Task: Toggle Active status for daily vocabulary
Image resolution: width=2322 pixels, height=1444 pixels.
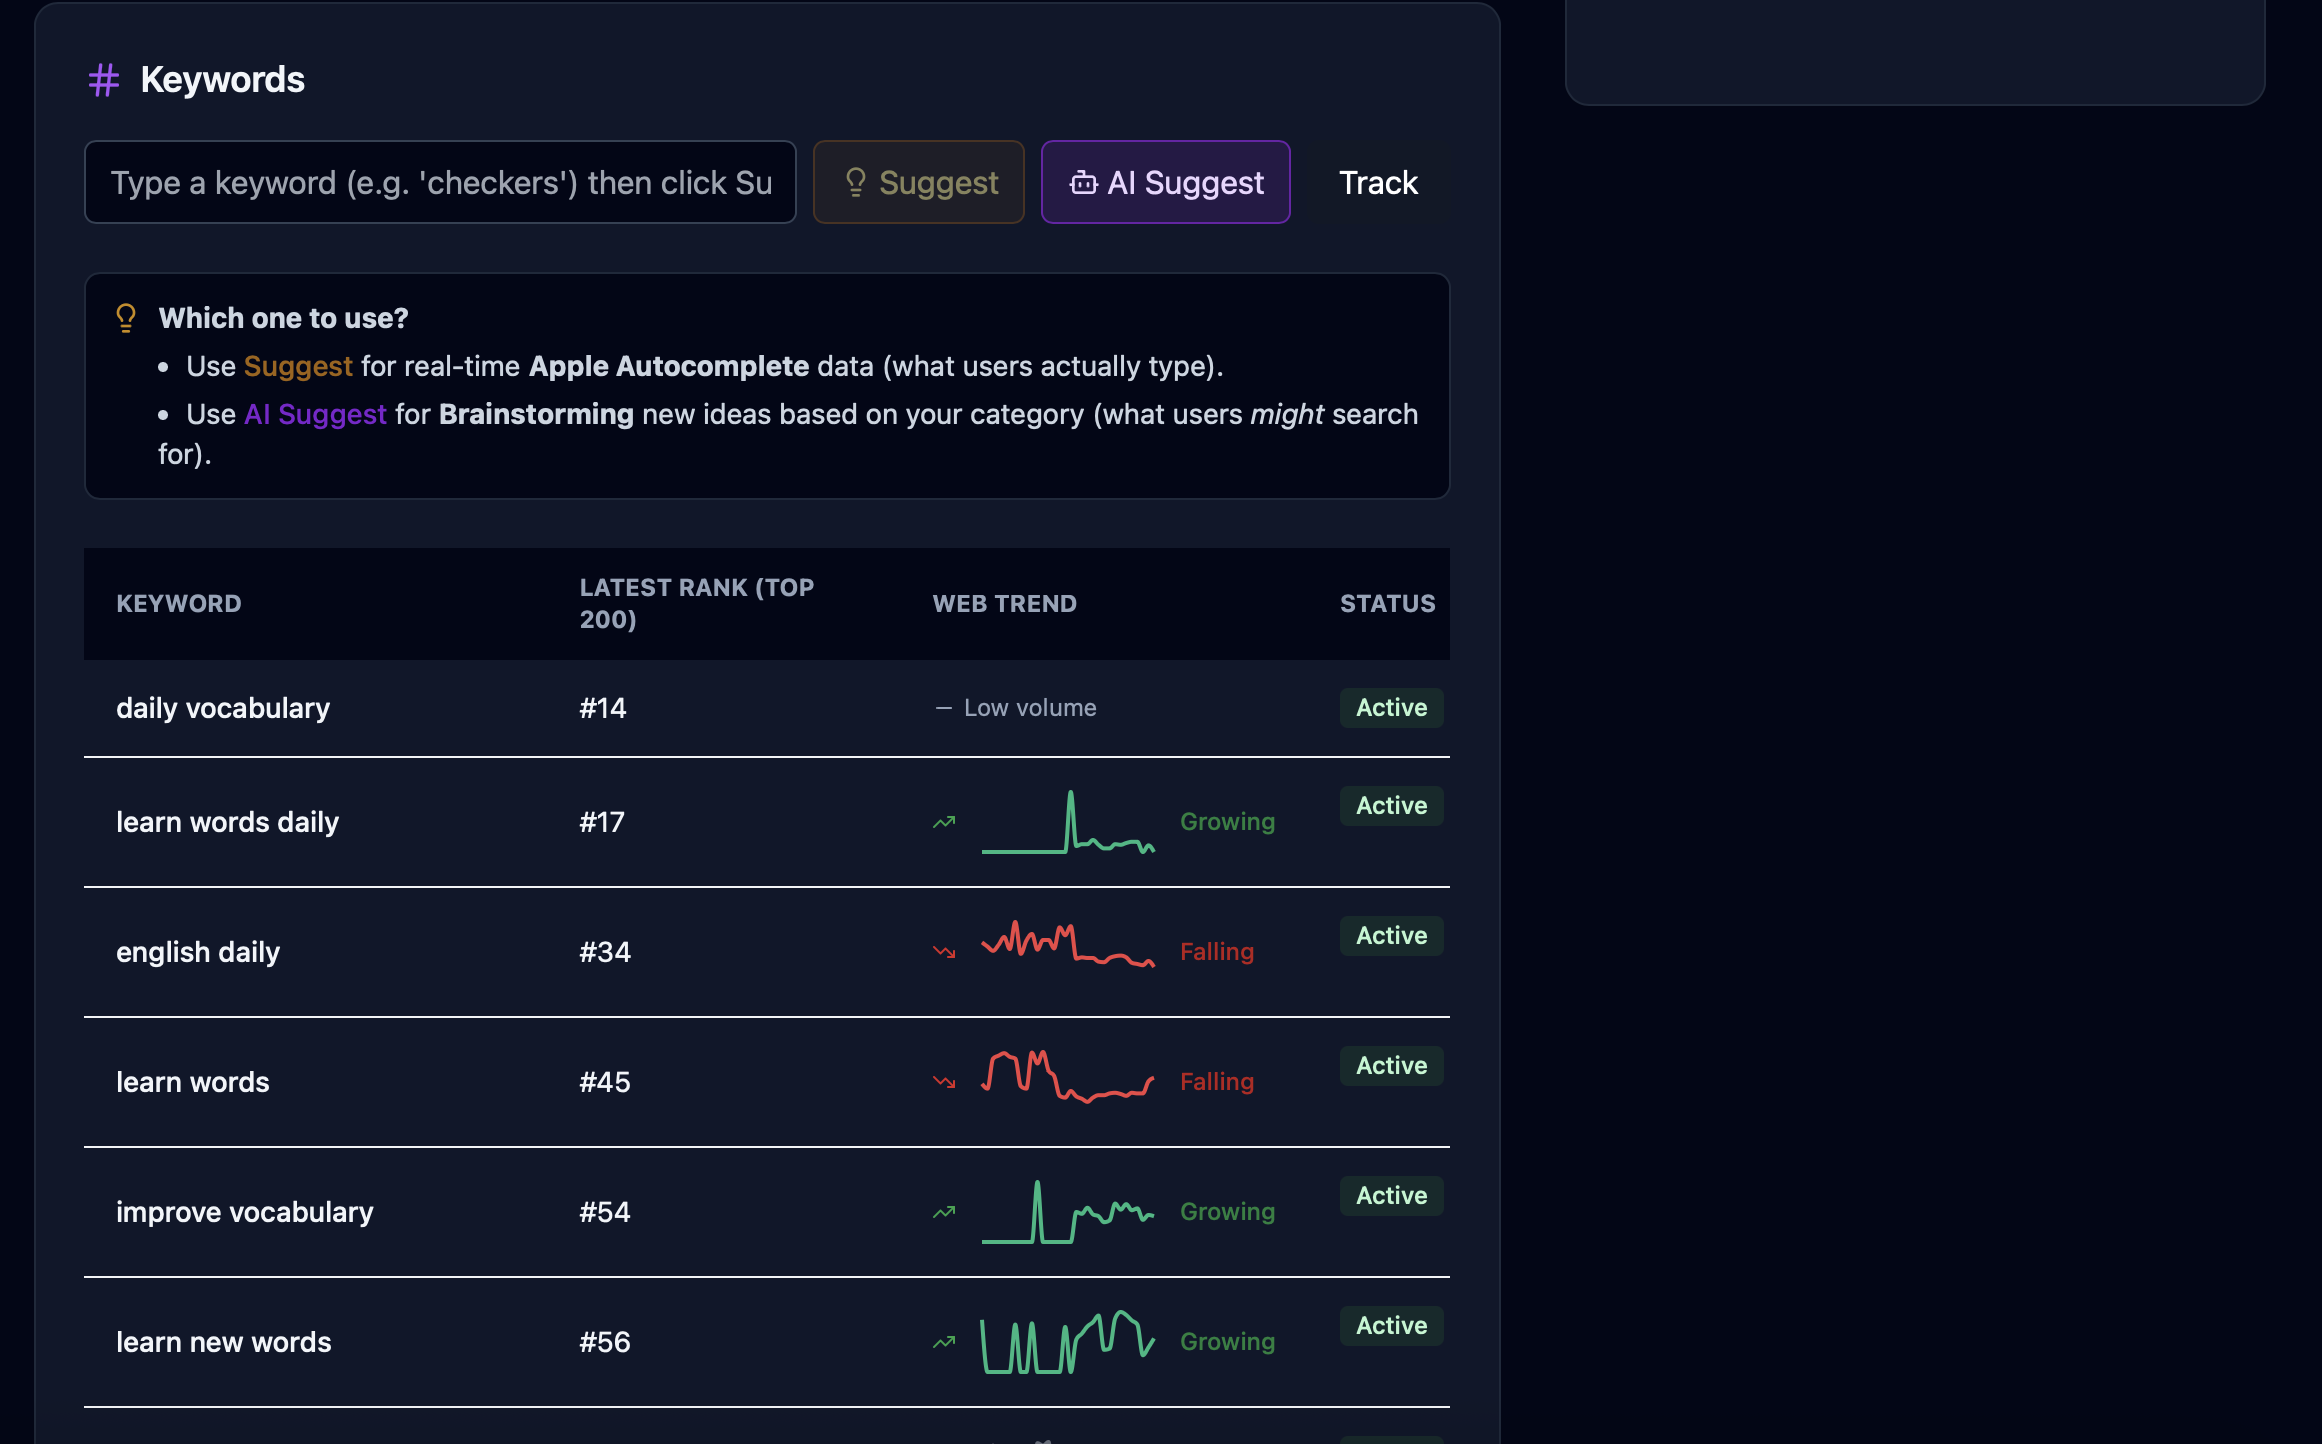Action: [x=1390, y=707]
